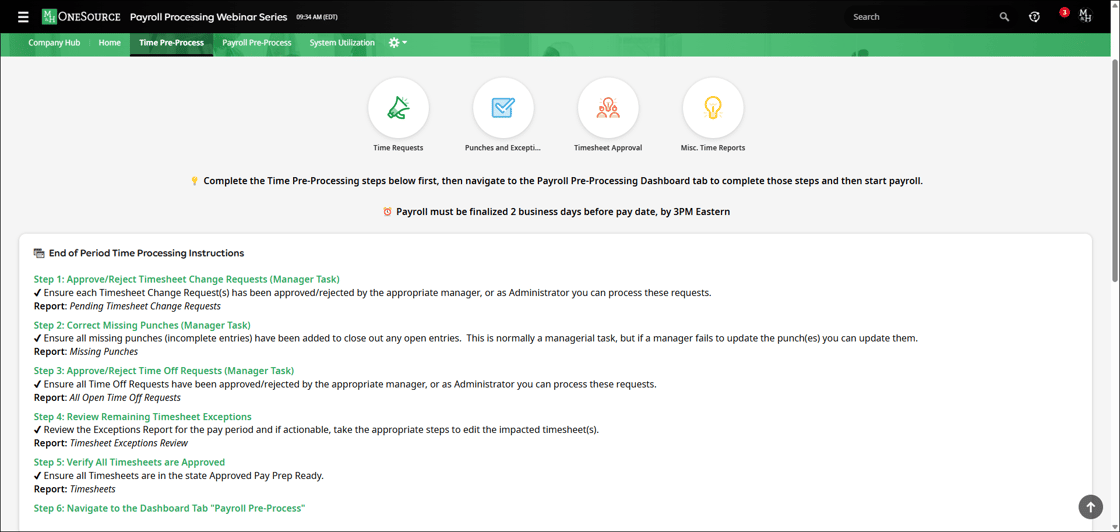Open the Timesheet Approval icon
The height and width of the screenshot is (532, 1120).
coord(608,108)
